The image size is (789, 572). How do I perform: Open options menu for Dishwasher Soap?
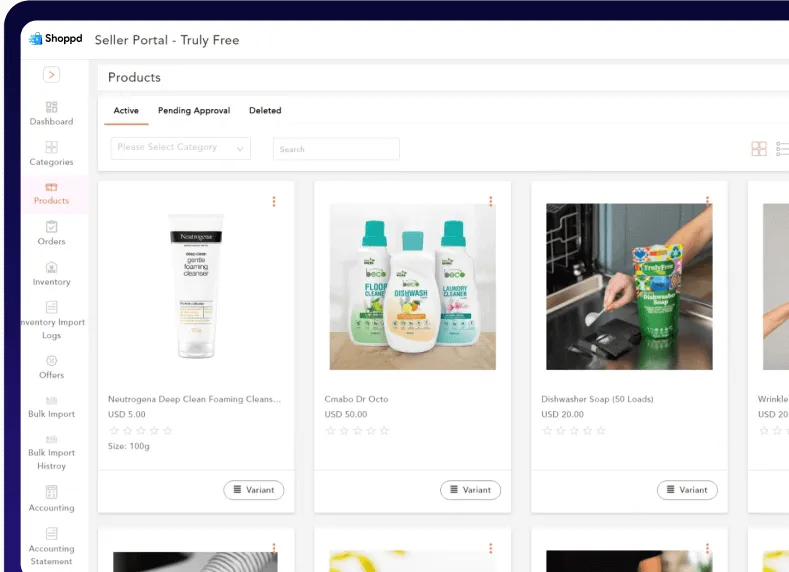point(707,201)
